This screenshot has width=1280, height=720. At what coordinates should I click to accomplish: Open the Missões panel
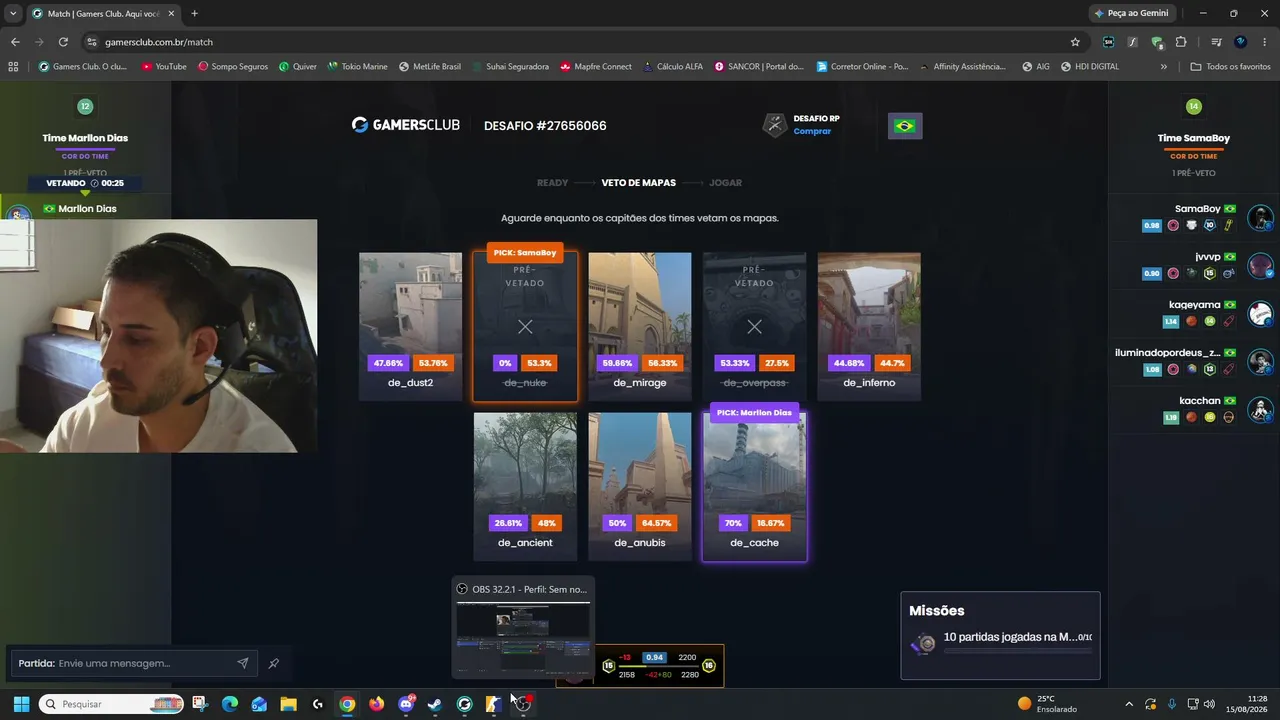point(1000,635)
